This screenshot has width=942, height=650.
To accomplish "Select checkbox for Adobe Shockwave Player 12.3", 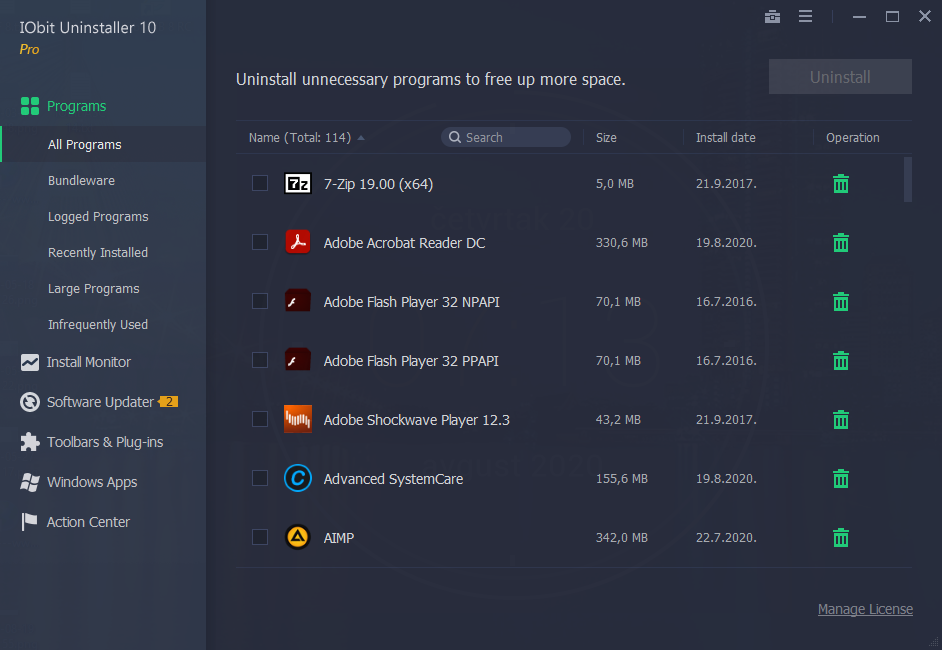I will (x=260, y=419).
